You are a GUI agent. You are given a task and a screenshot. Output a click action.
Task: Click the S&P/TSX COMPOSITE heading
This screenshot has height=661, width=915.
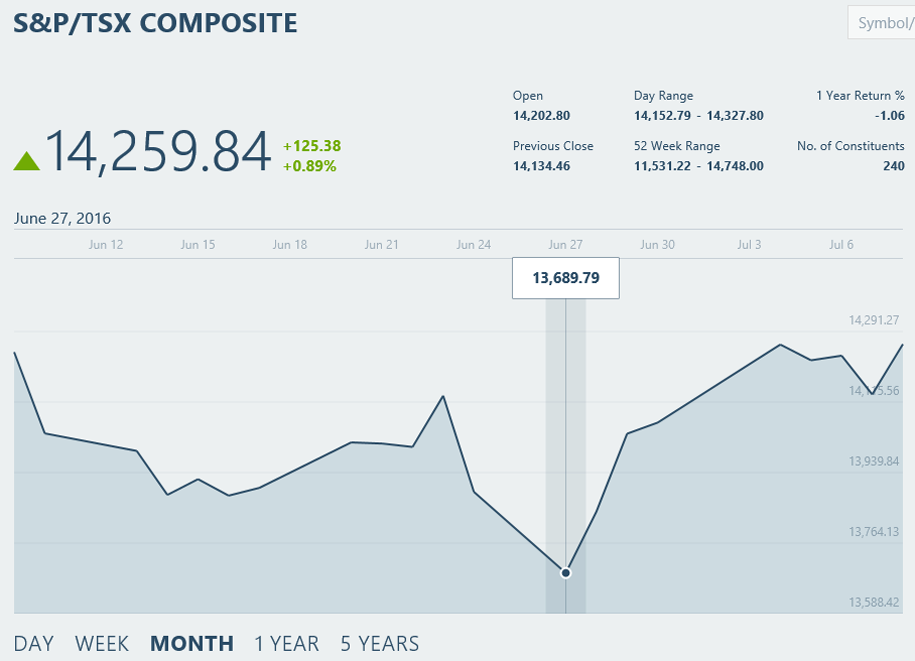(x=155, y=23)
